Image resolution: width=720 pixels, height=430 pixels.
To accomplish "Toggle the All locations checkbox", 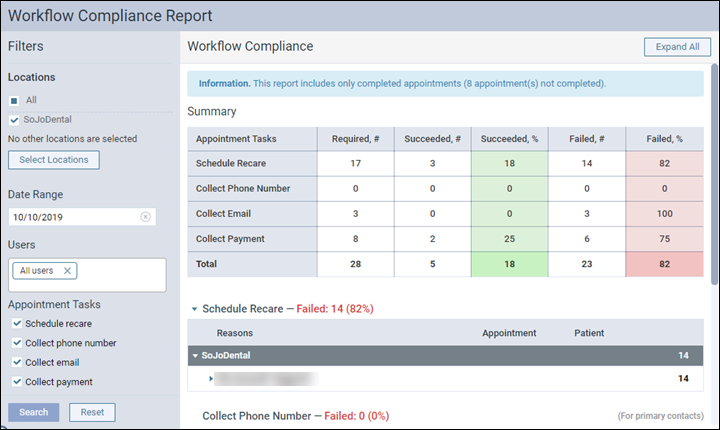I will pyautogui.click(x=14, y=100).
